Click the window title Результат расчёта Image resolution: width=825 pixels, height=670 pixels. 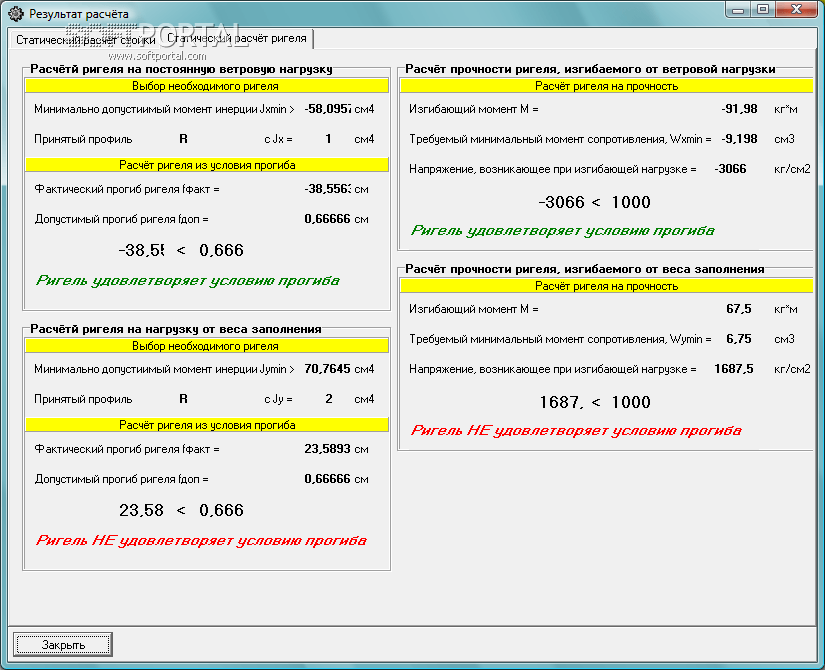79,14
